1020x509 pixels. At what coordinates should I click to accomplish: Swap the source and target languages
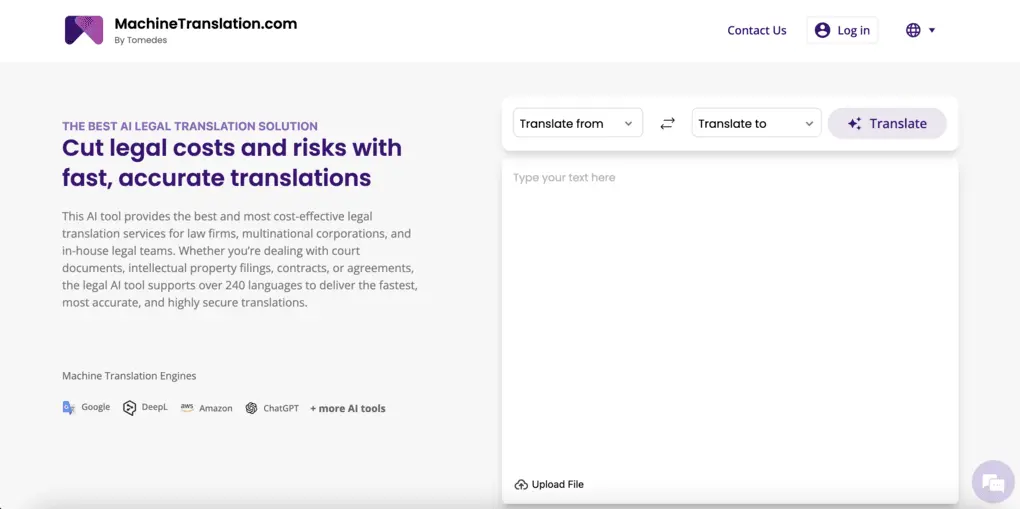(x=667, y=124)
